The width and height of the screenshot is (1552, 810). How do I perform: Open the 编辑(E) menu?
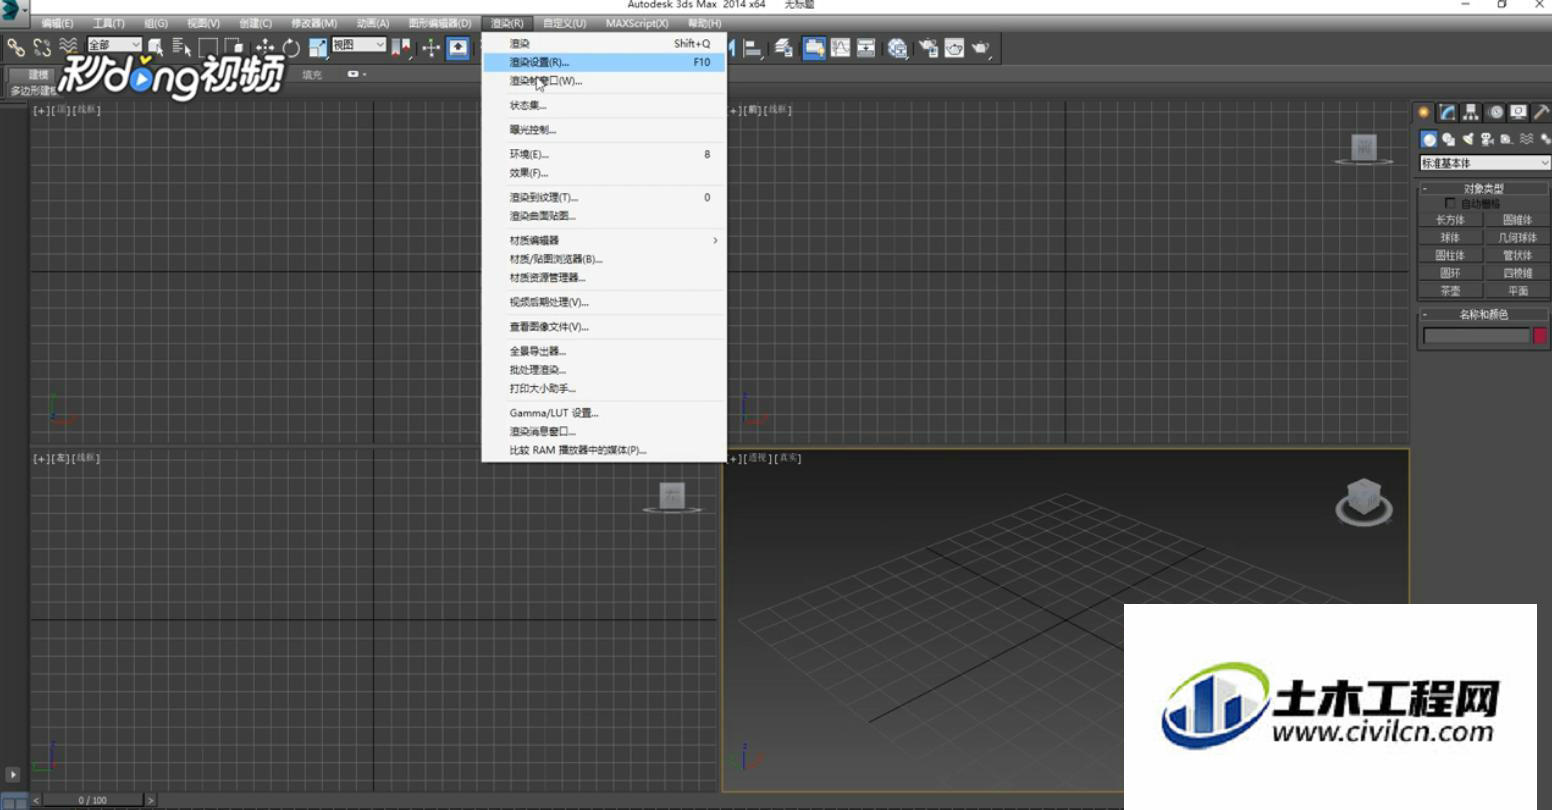click(57, 23)
